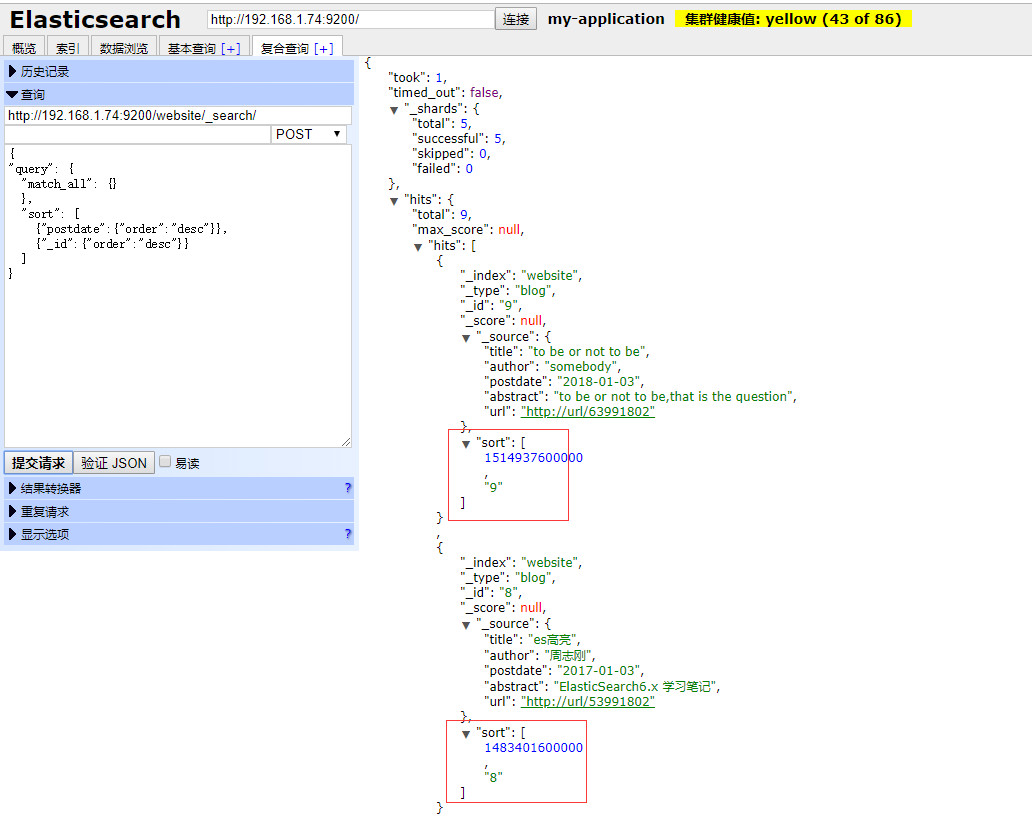Grab the query textarea resize handle

click(x=346, y=442)
